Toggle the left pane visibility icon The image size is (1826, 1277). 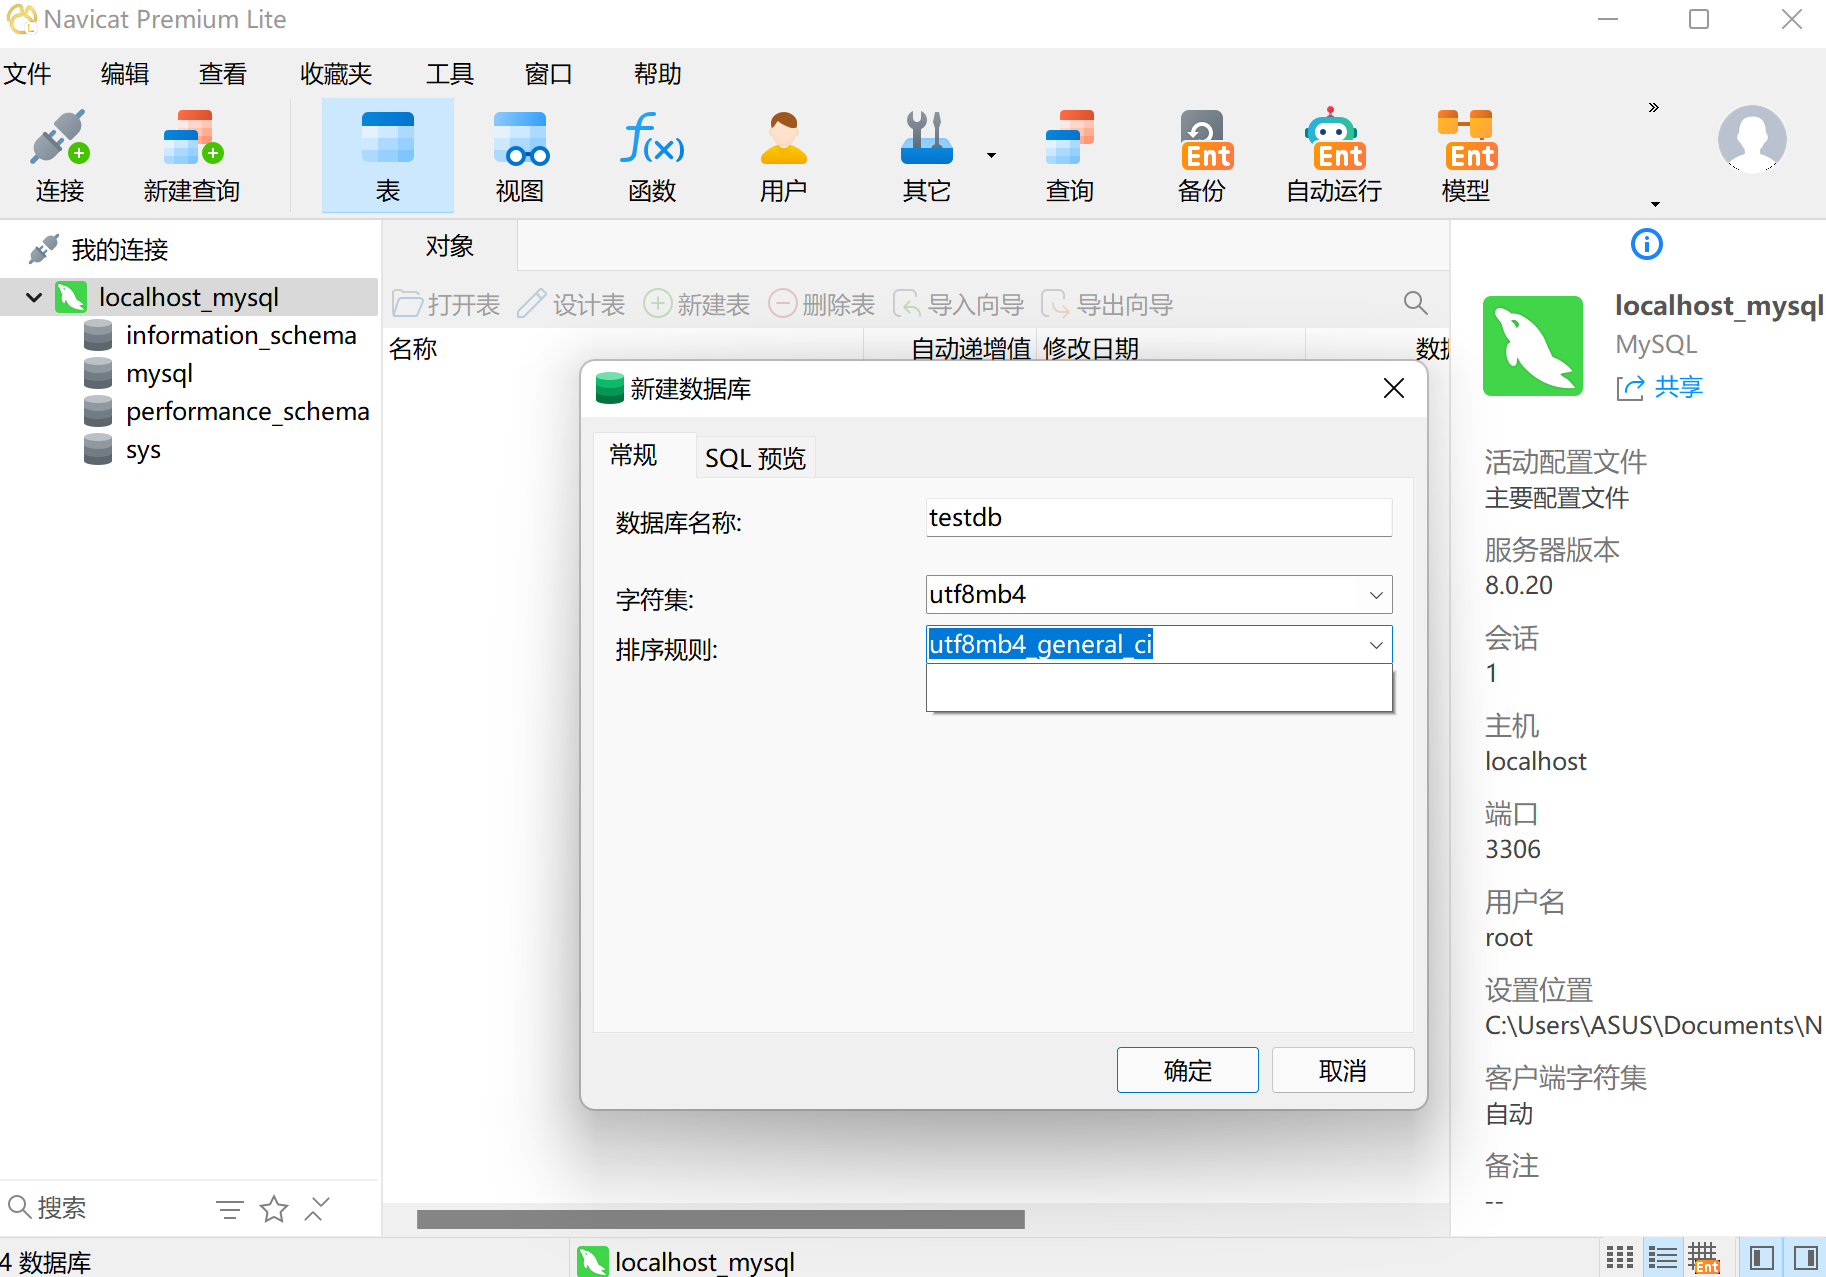coord(1762,1257)
